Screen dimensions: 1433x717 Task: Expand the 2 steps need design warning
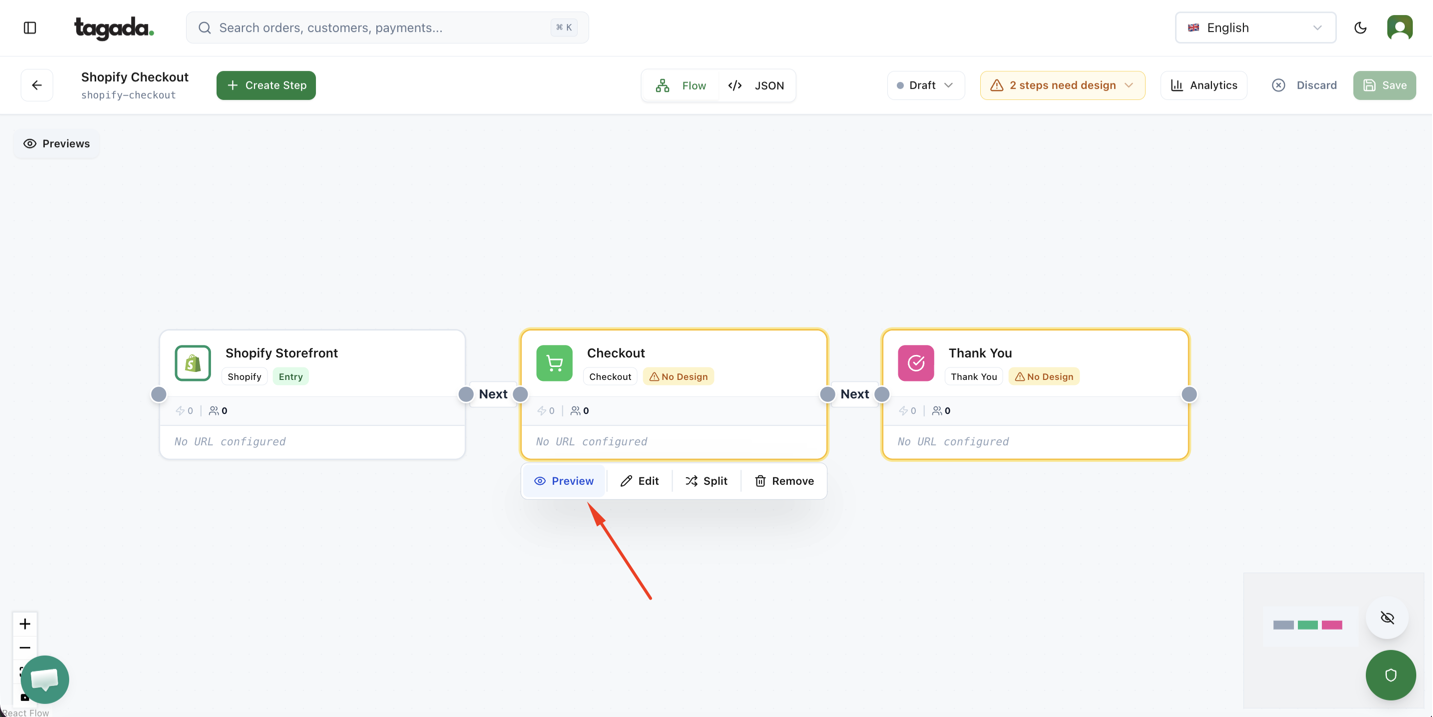pos(1062,85)
